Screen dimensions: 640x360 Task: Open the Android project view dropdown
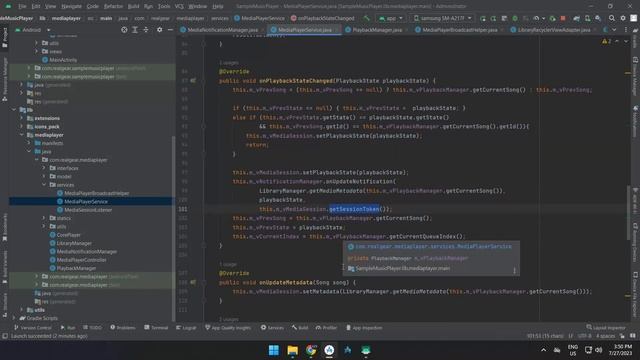click(x=33, y=30)
